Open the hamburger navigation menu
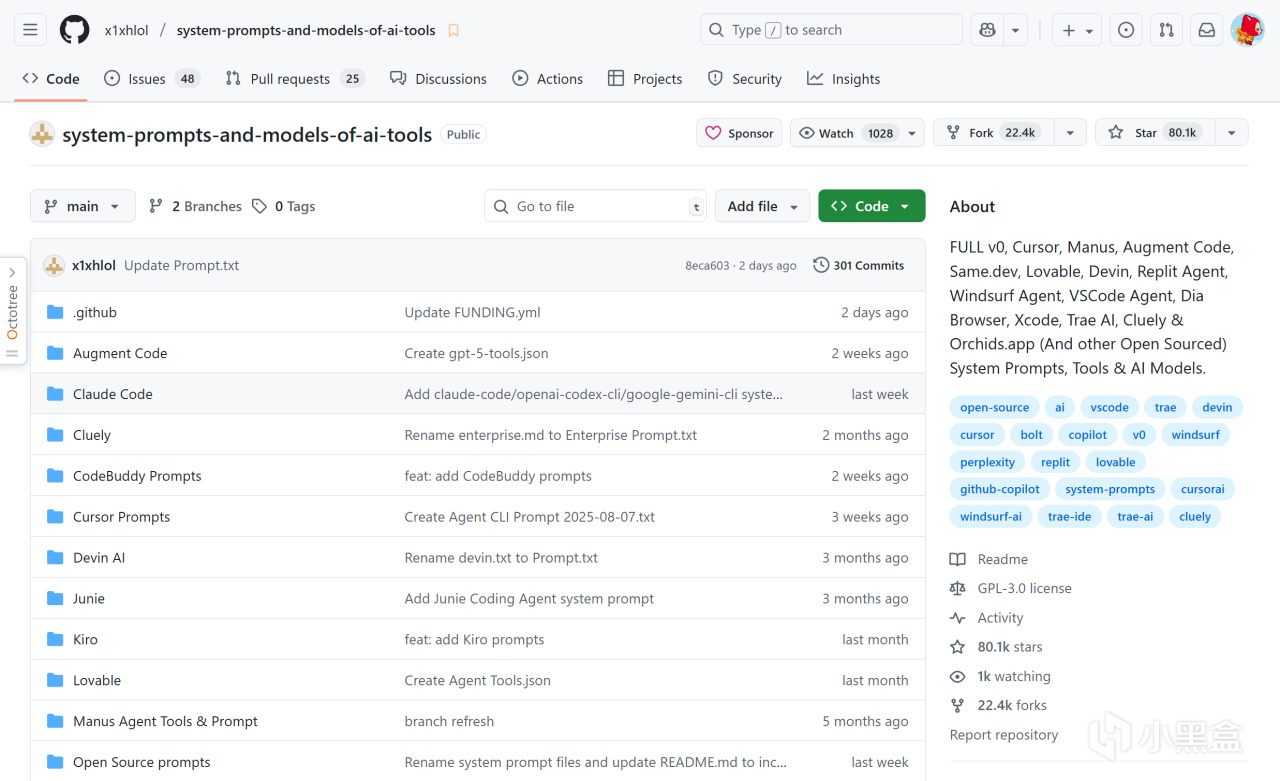This screenshot has height=781, width=1280. click(x=30, y=30)
